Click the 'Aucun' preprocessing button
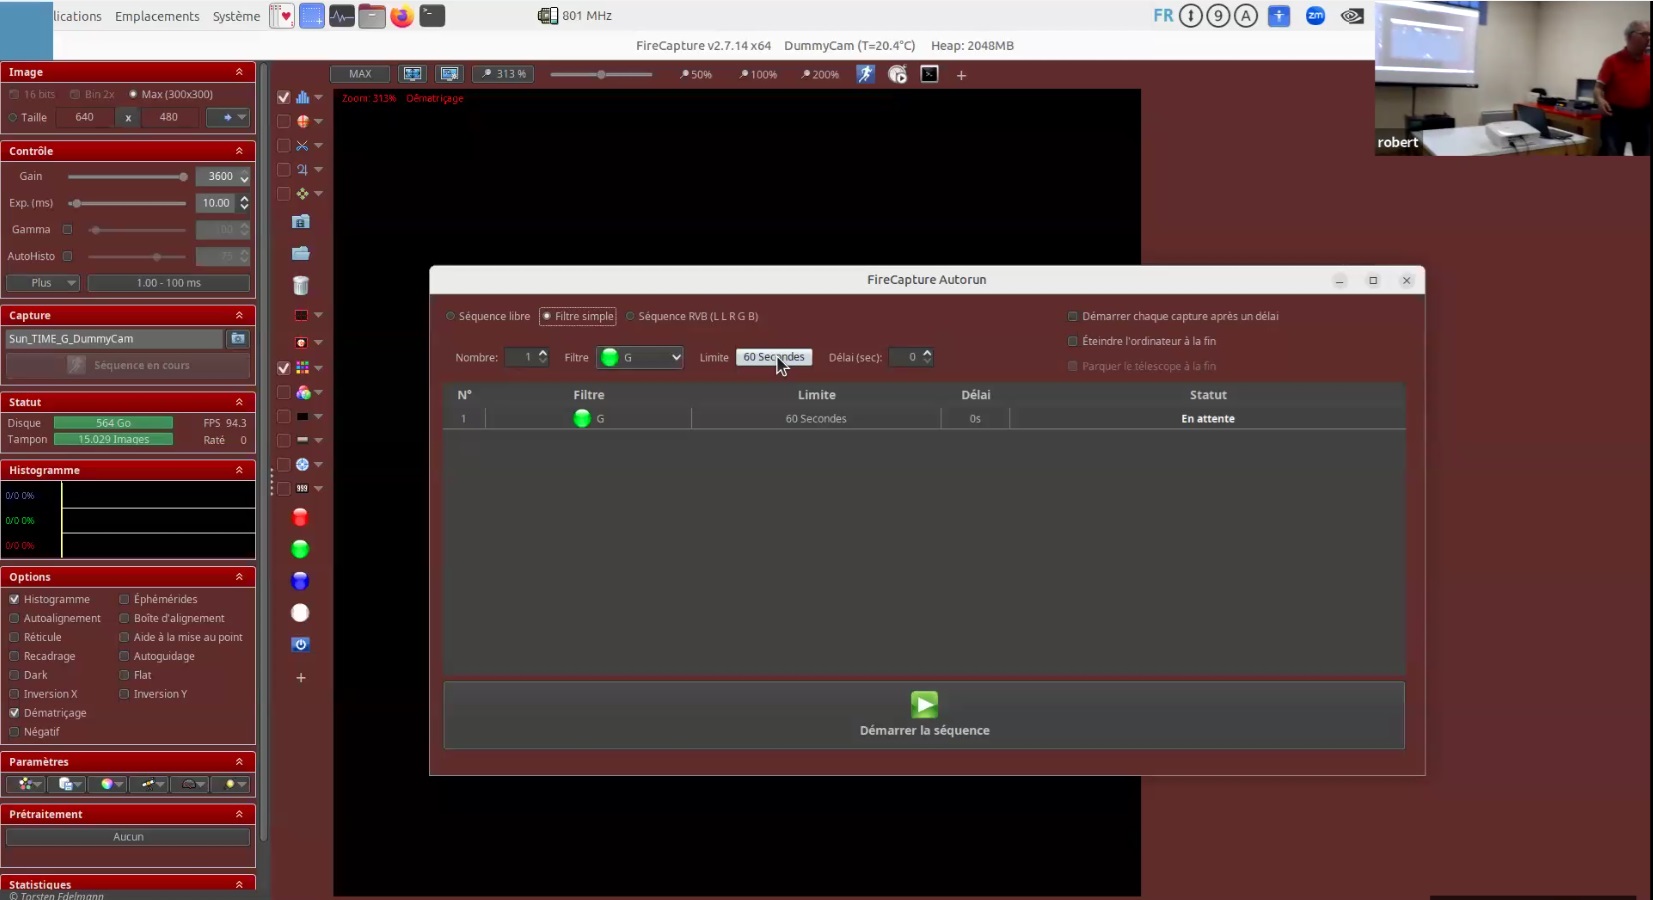The image size is (1653, 900). point(128,837)
